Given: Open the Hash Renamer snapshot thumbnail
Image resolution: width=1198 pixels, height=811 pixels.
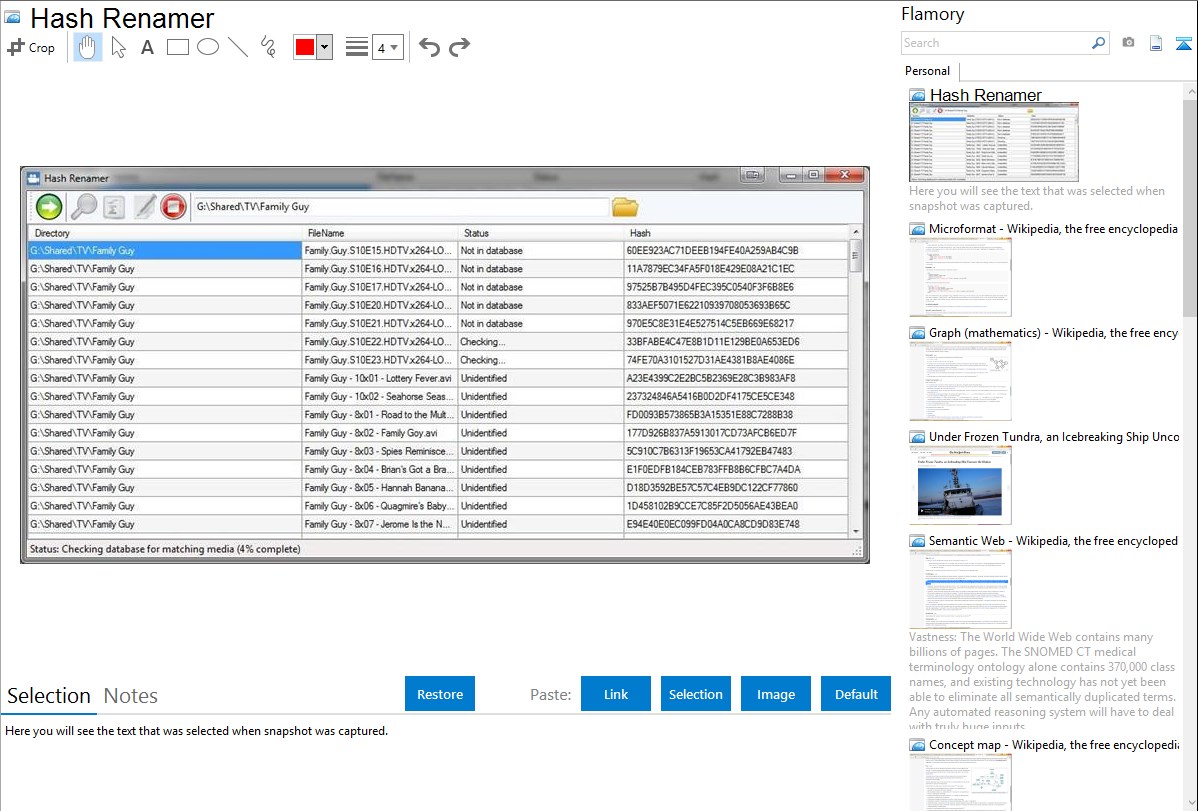Looking at the screenshot, I should click(x=993, y=143).
